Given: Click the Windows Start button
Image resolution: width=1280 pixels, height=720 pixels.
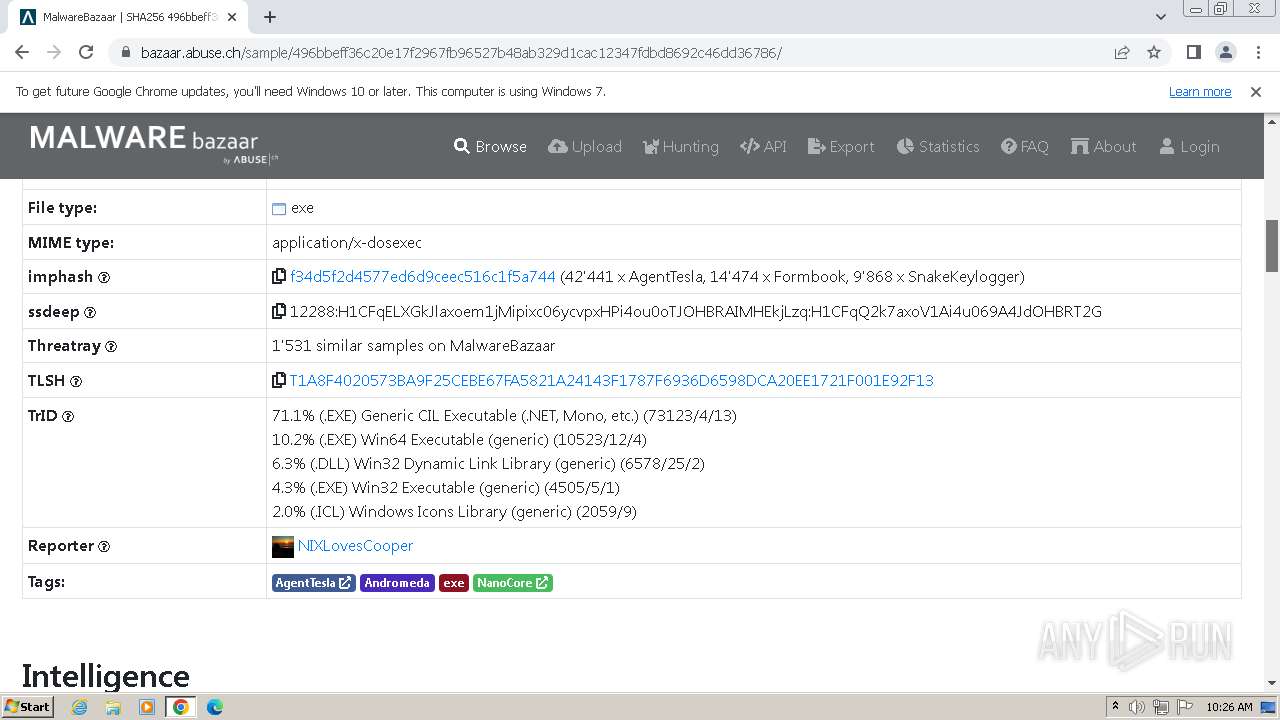Looking at the screenshot, I should pyautogui.click(x=27, y=707).
